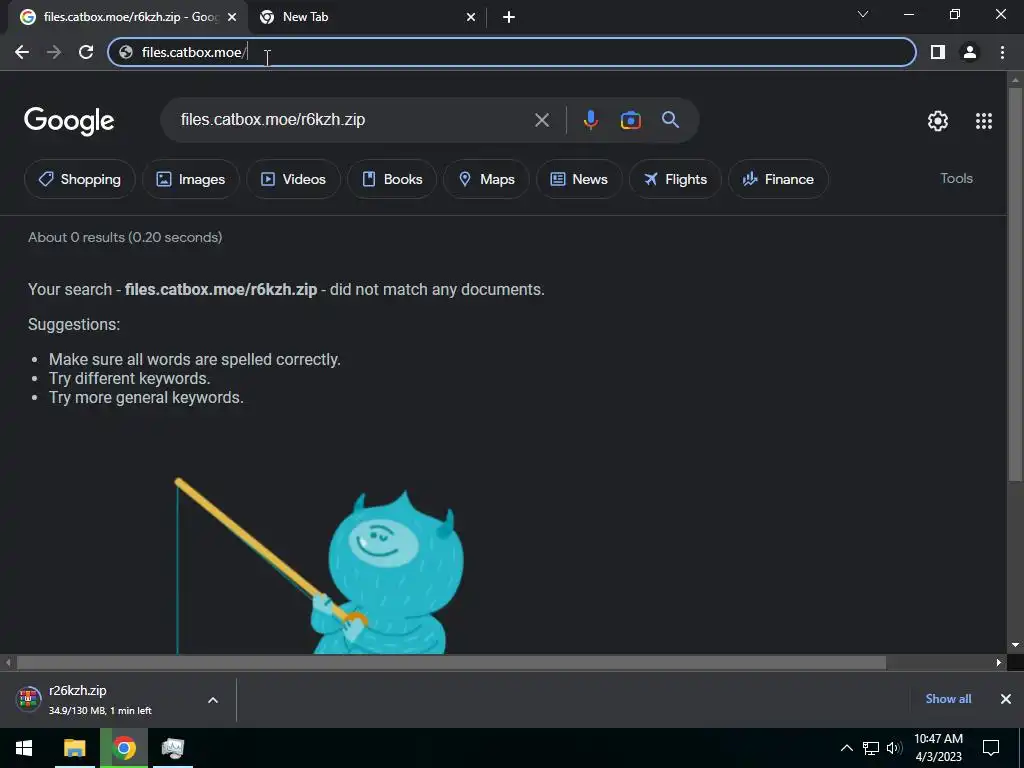Click the 'About 0 results' text
The image size is (1024, 768).
point(125,237)
